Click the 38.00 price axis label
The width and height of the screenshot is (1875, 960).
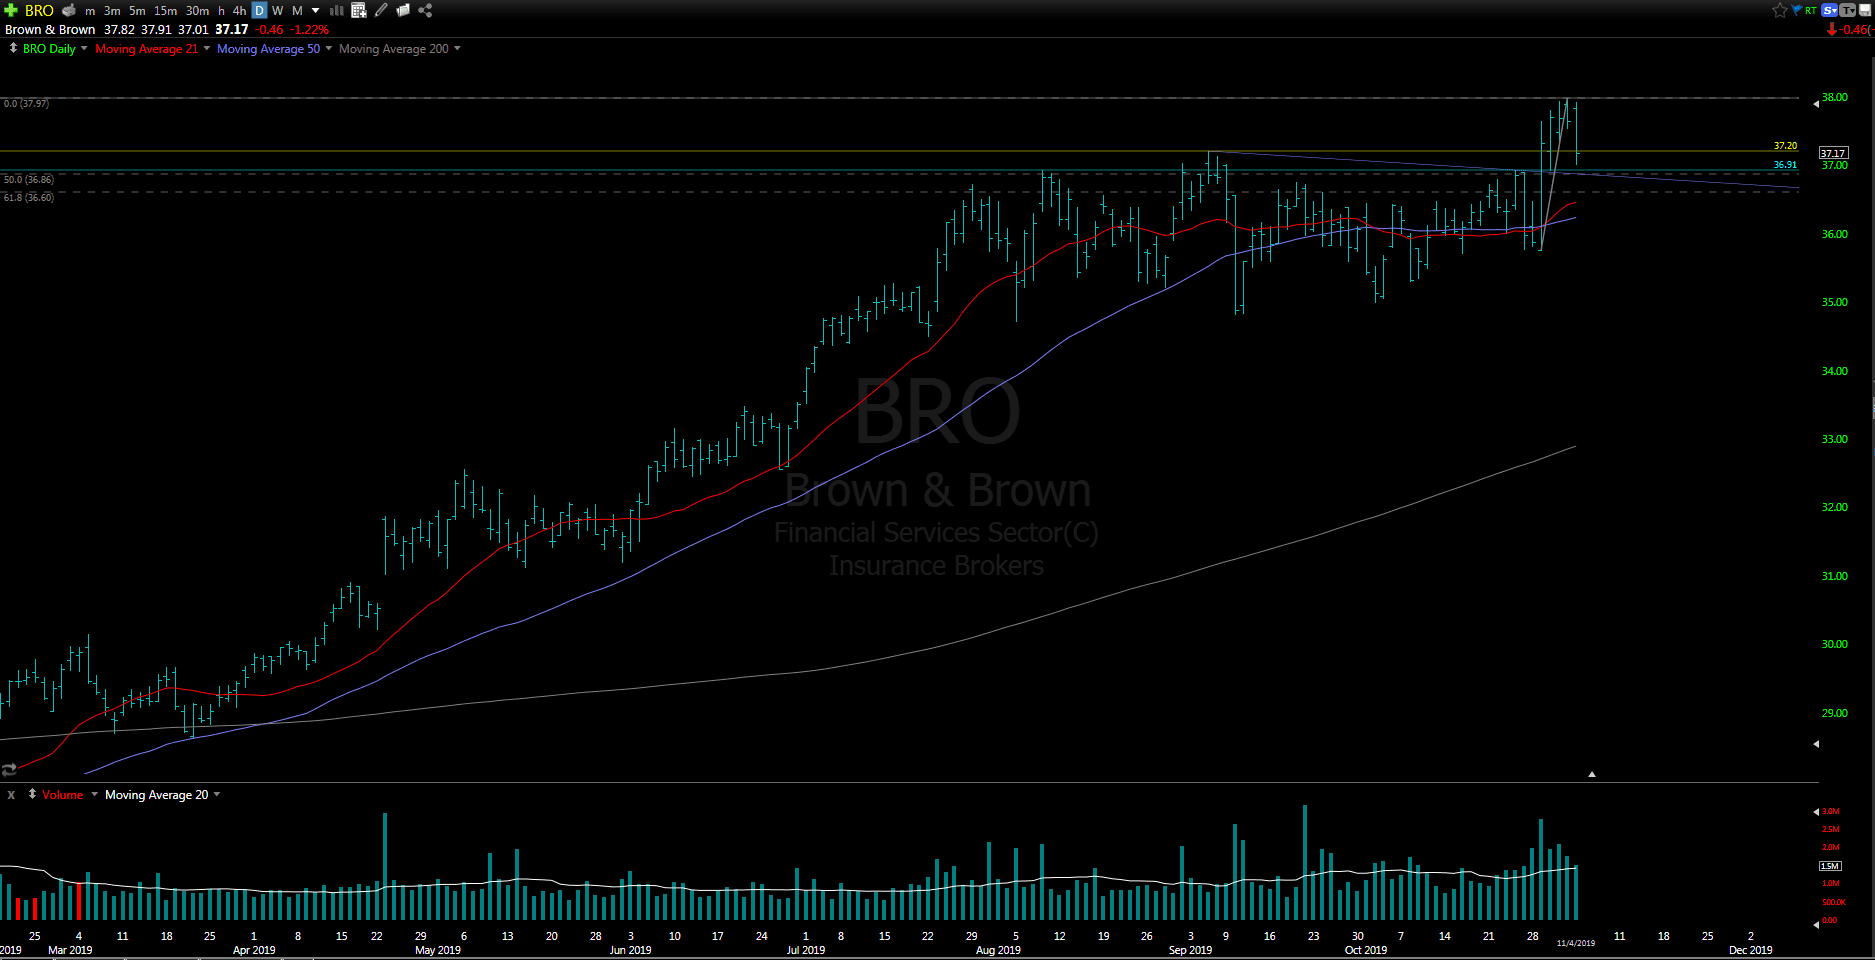point(1834,98)
